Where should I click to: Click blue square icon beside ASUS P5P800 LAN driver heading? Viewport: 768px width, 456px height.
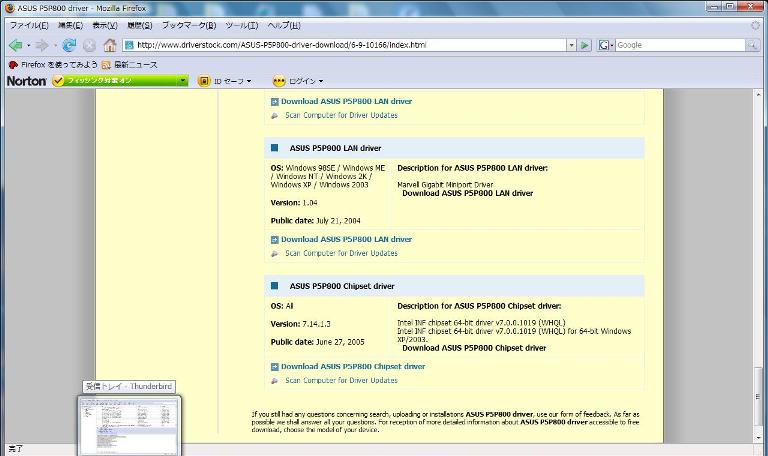[274, 147]
